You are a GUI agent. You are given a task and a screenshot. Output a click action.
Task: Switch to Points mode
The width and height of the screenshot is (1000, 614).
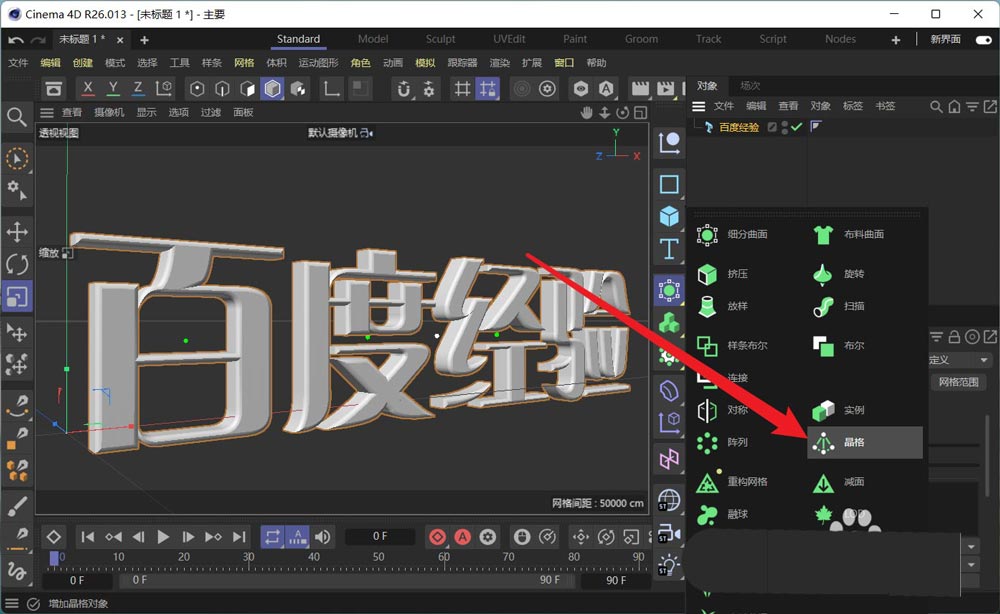(197, 89)
